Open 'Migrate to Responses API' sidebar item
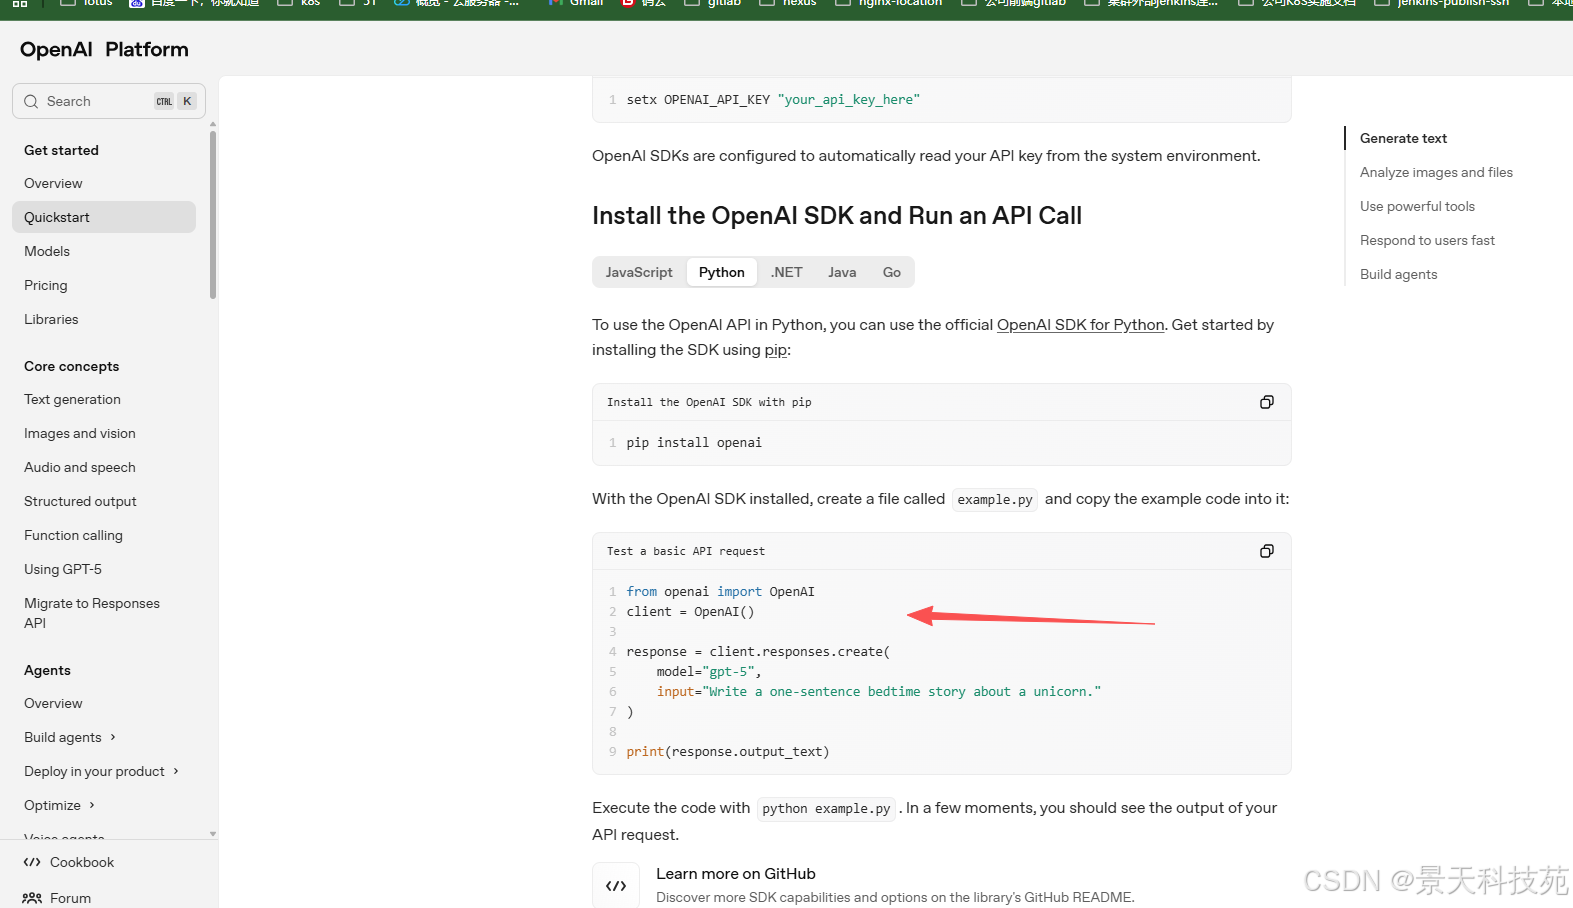The height and width of the screenshot is (908, 1573). tap(104, 613)
